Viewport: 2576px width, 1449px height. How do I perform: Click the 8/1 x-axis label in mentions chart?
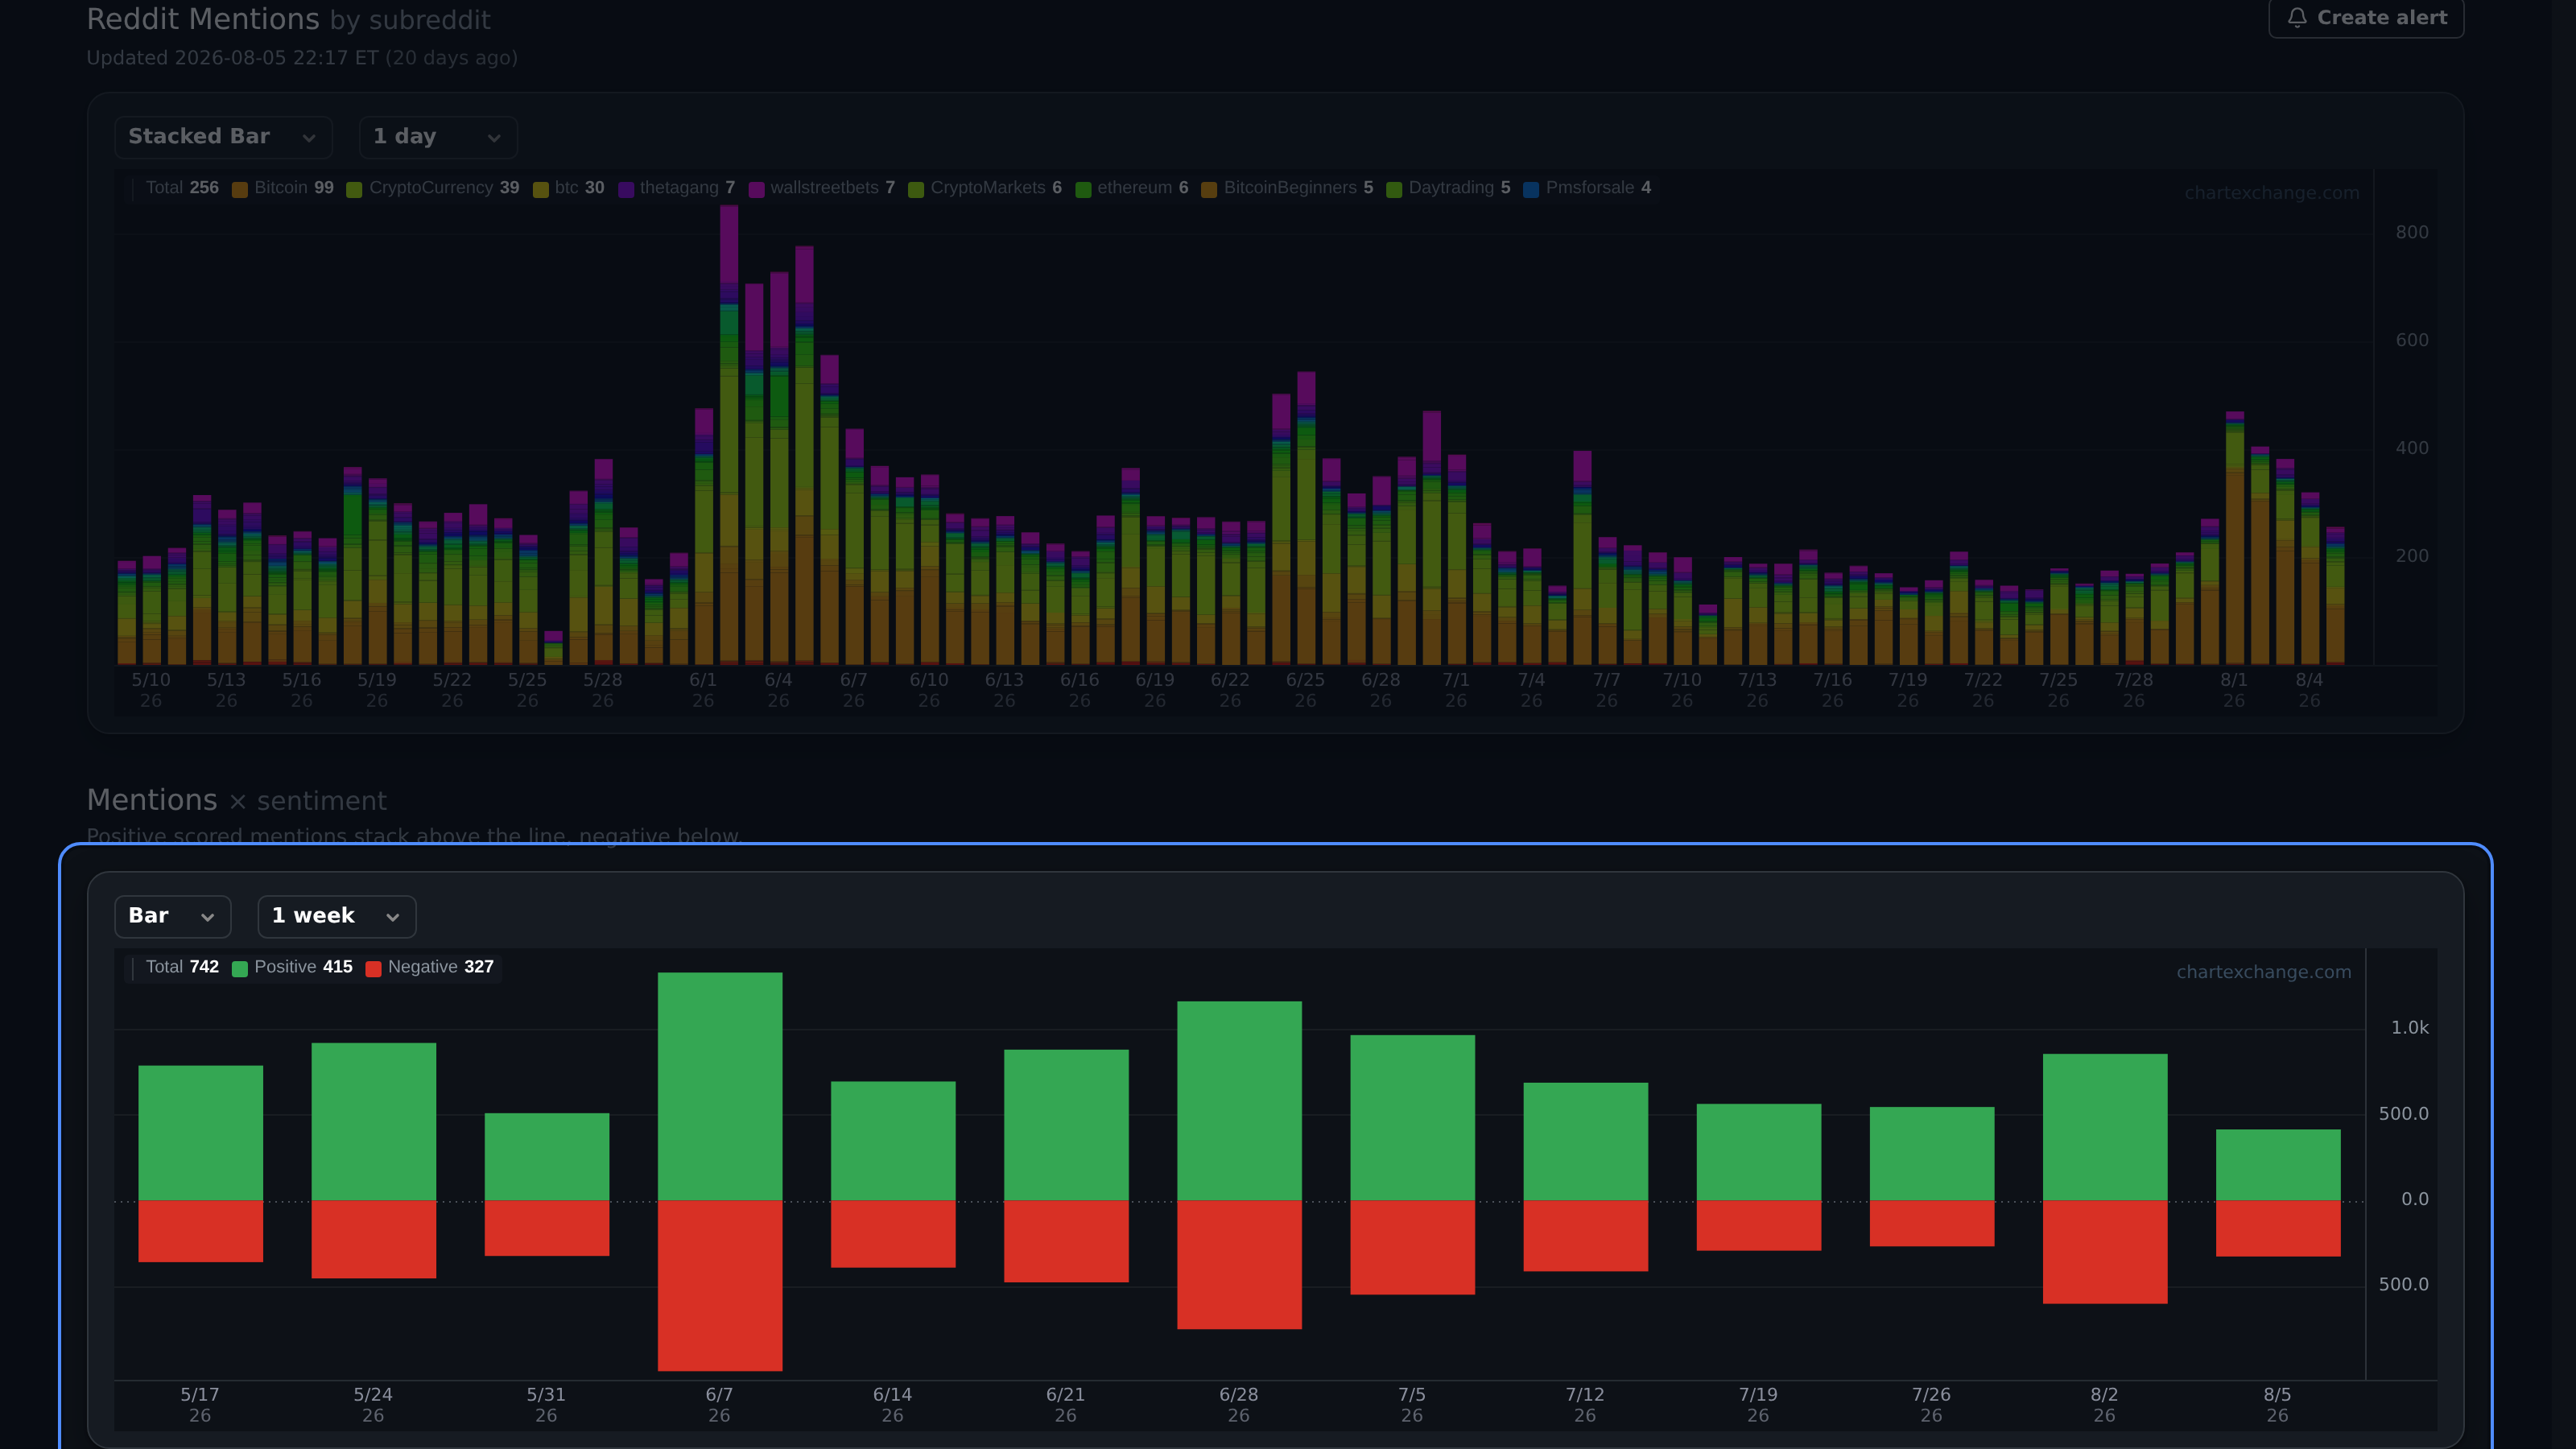pos(2233,690)
